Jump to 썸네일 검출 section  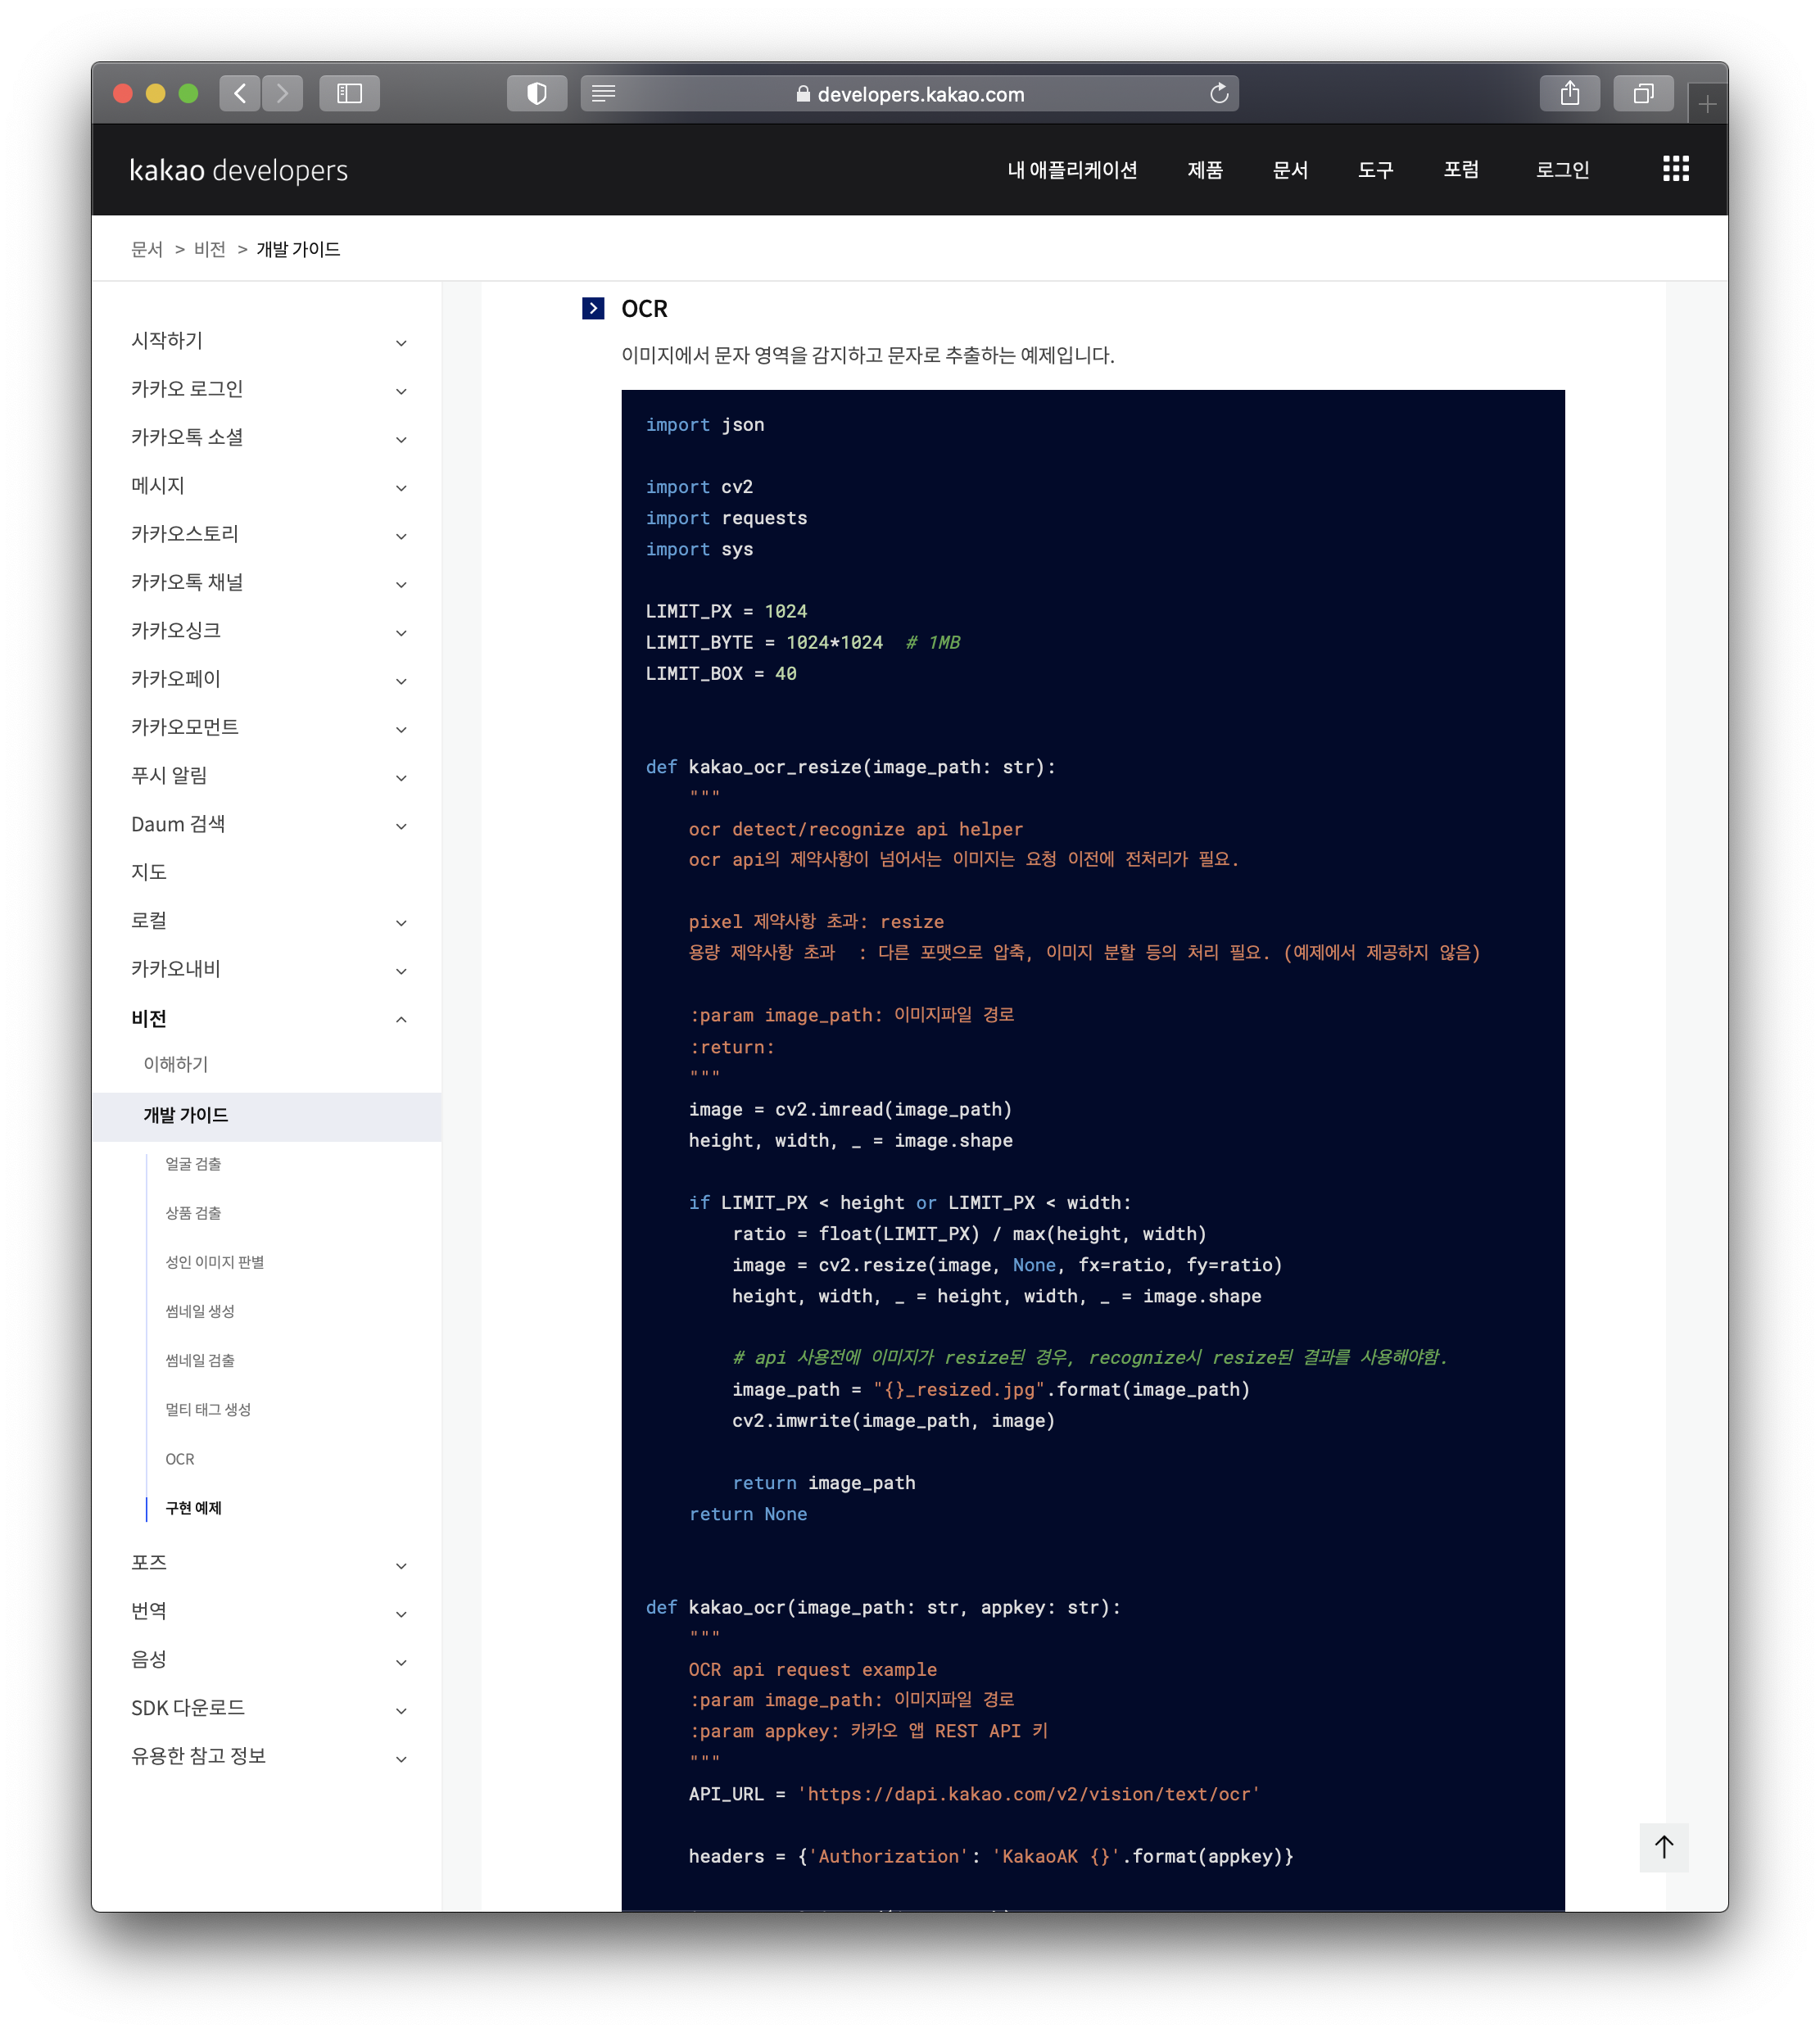point(200,1360)
